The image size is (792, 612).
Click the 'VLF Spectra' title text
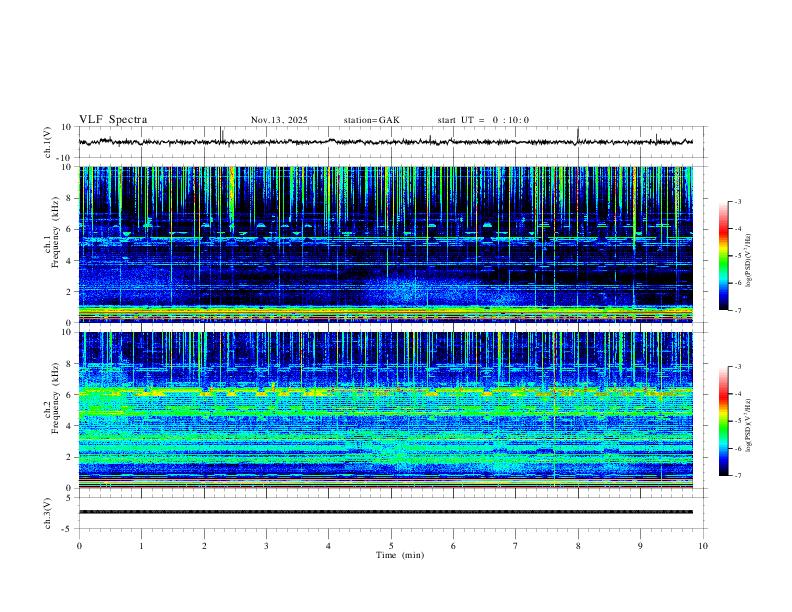point(113,120)
